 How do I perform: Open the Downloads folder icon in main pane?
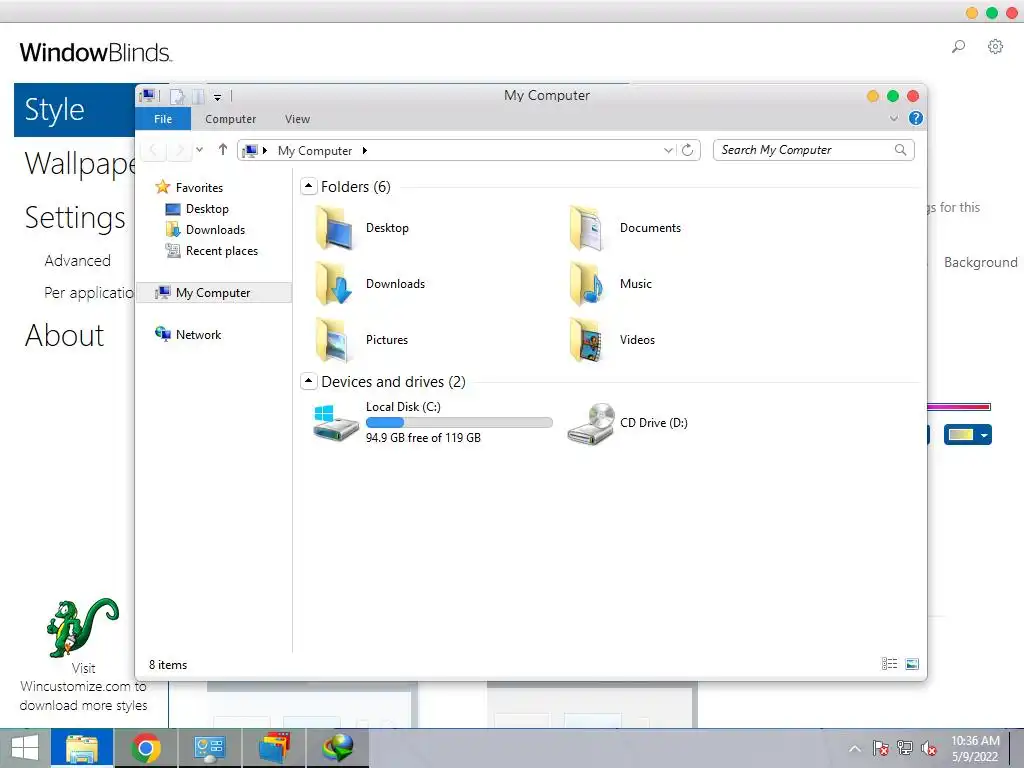point(334,284)
